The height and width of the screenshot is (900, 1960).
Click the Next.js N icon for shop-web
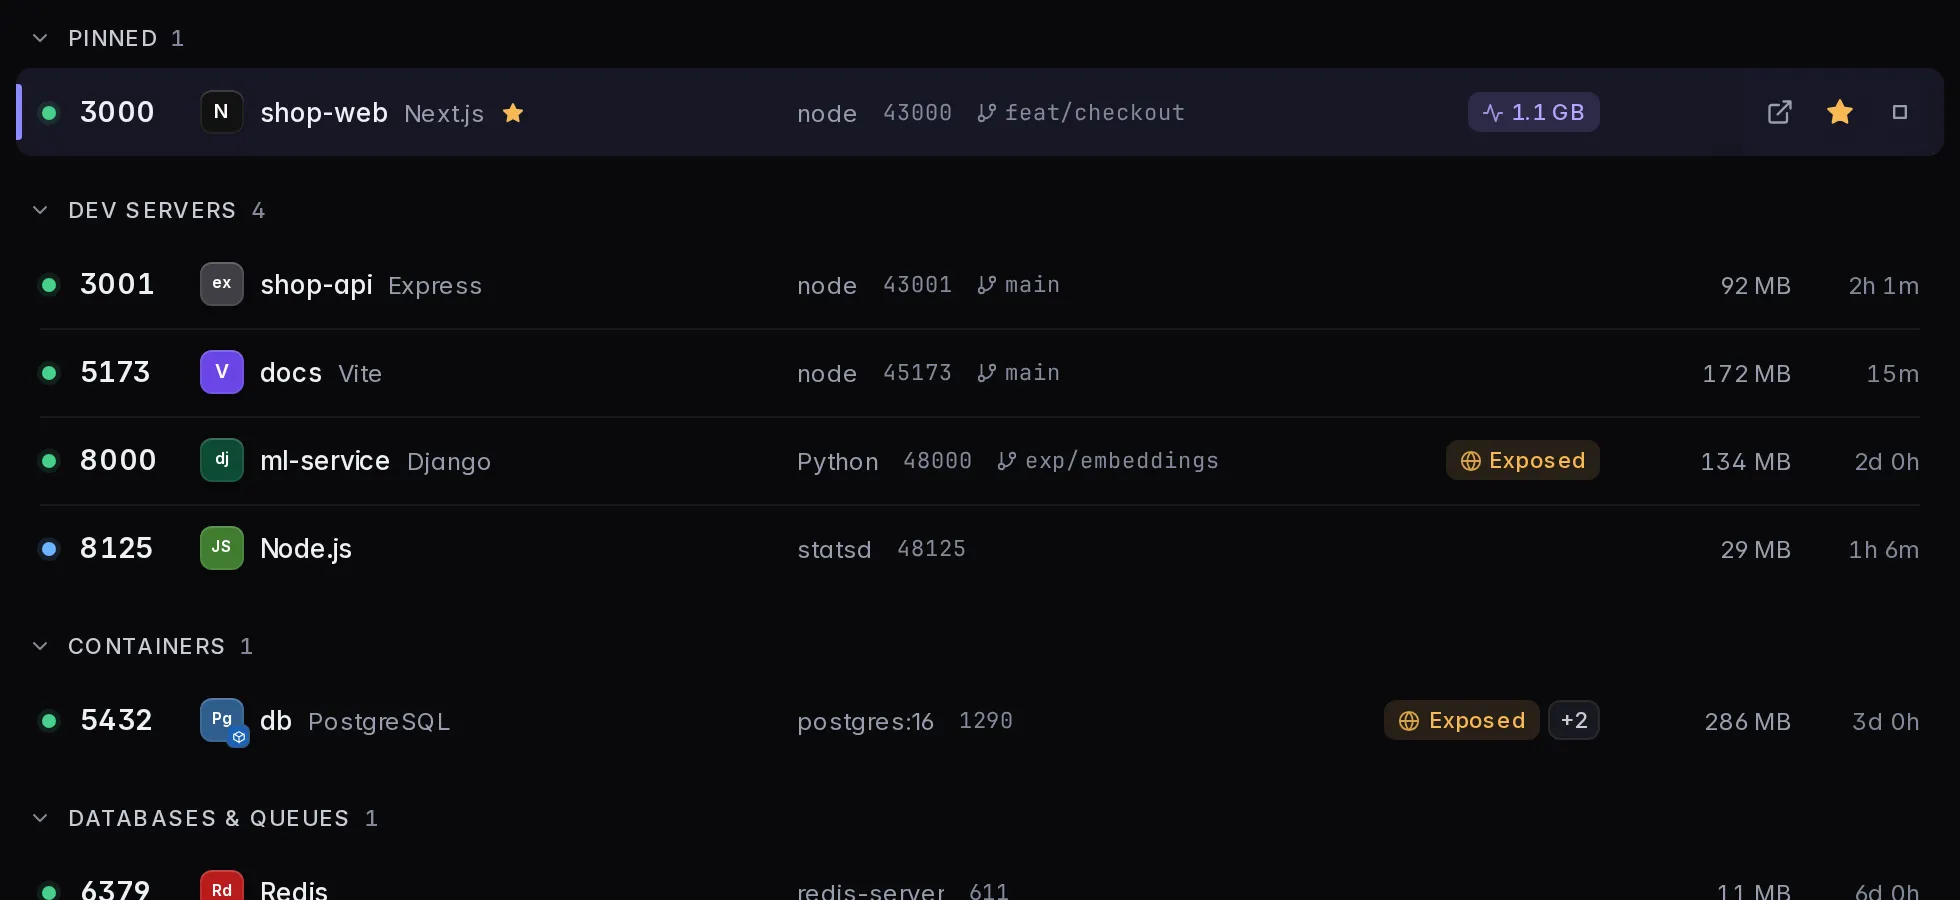[222, 112]
